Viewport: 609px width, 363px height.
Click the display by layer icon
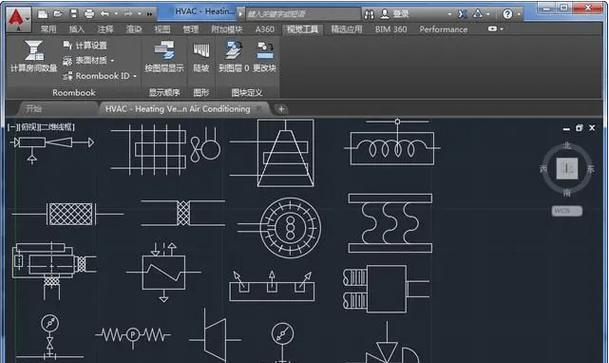pos(164,50)
